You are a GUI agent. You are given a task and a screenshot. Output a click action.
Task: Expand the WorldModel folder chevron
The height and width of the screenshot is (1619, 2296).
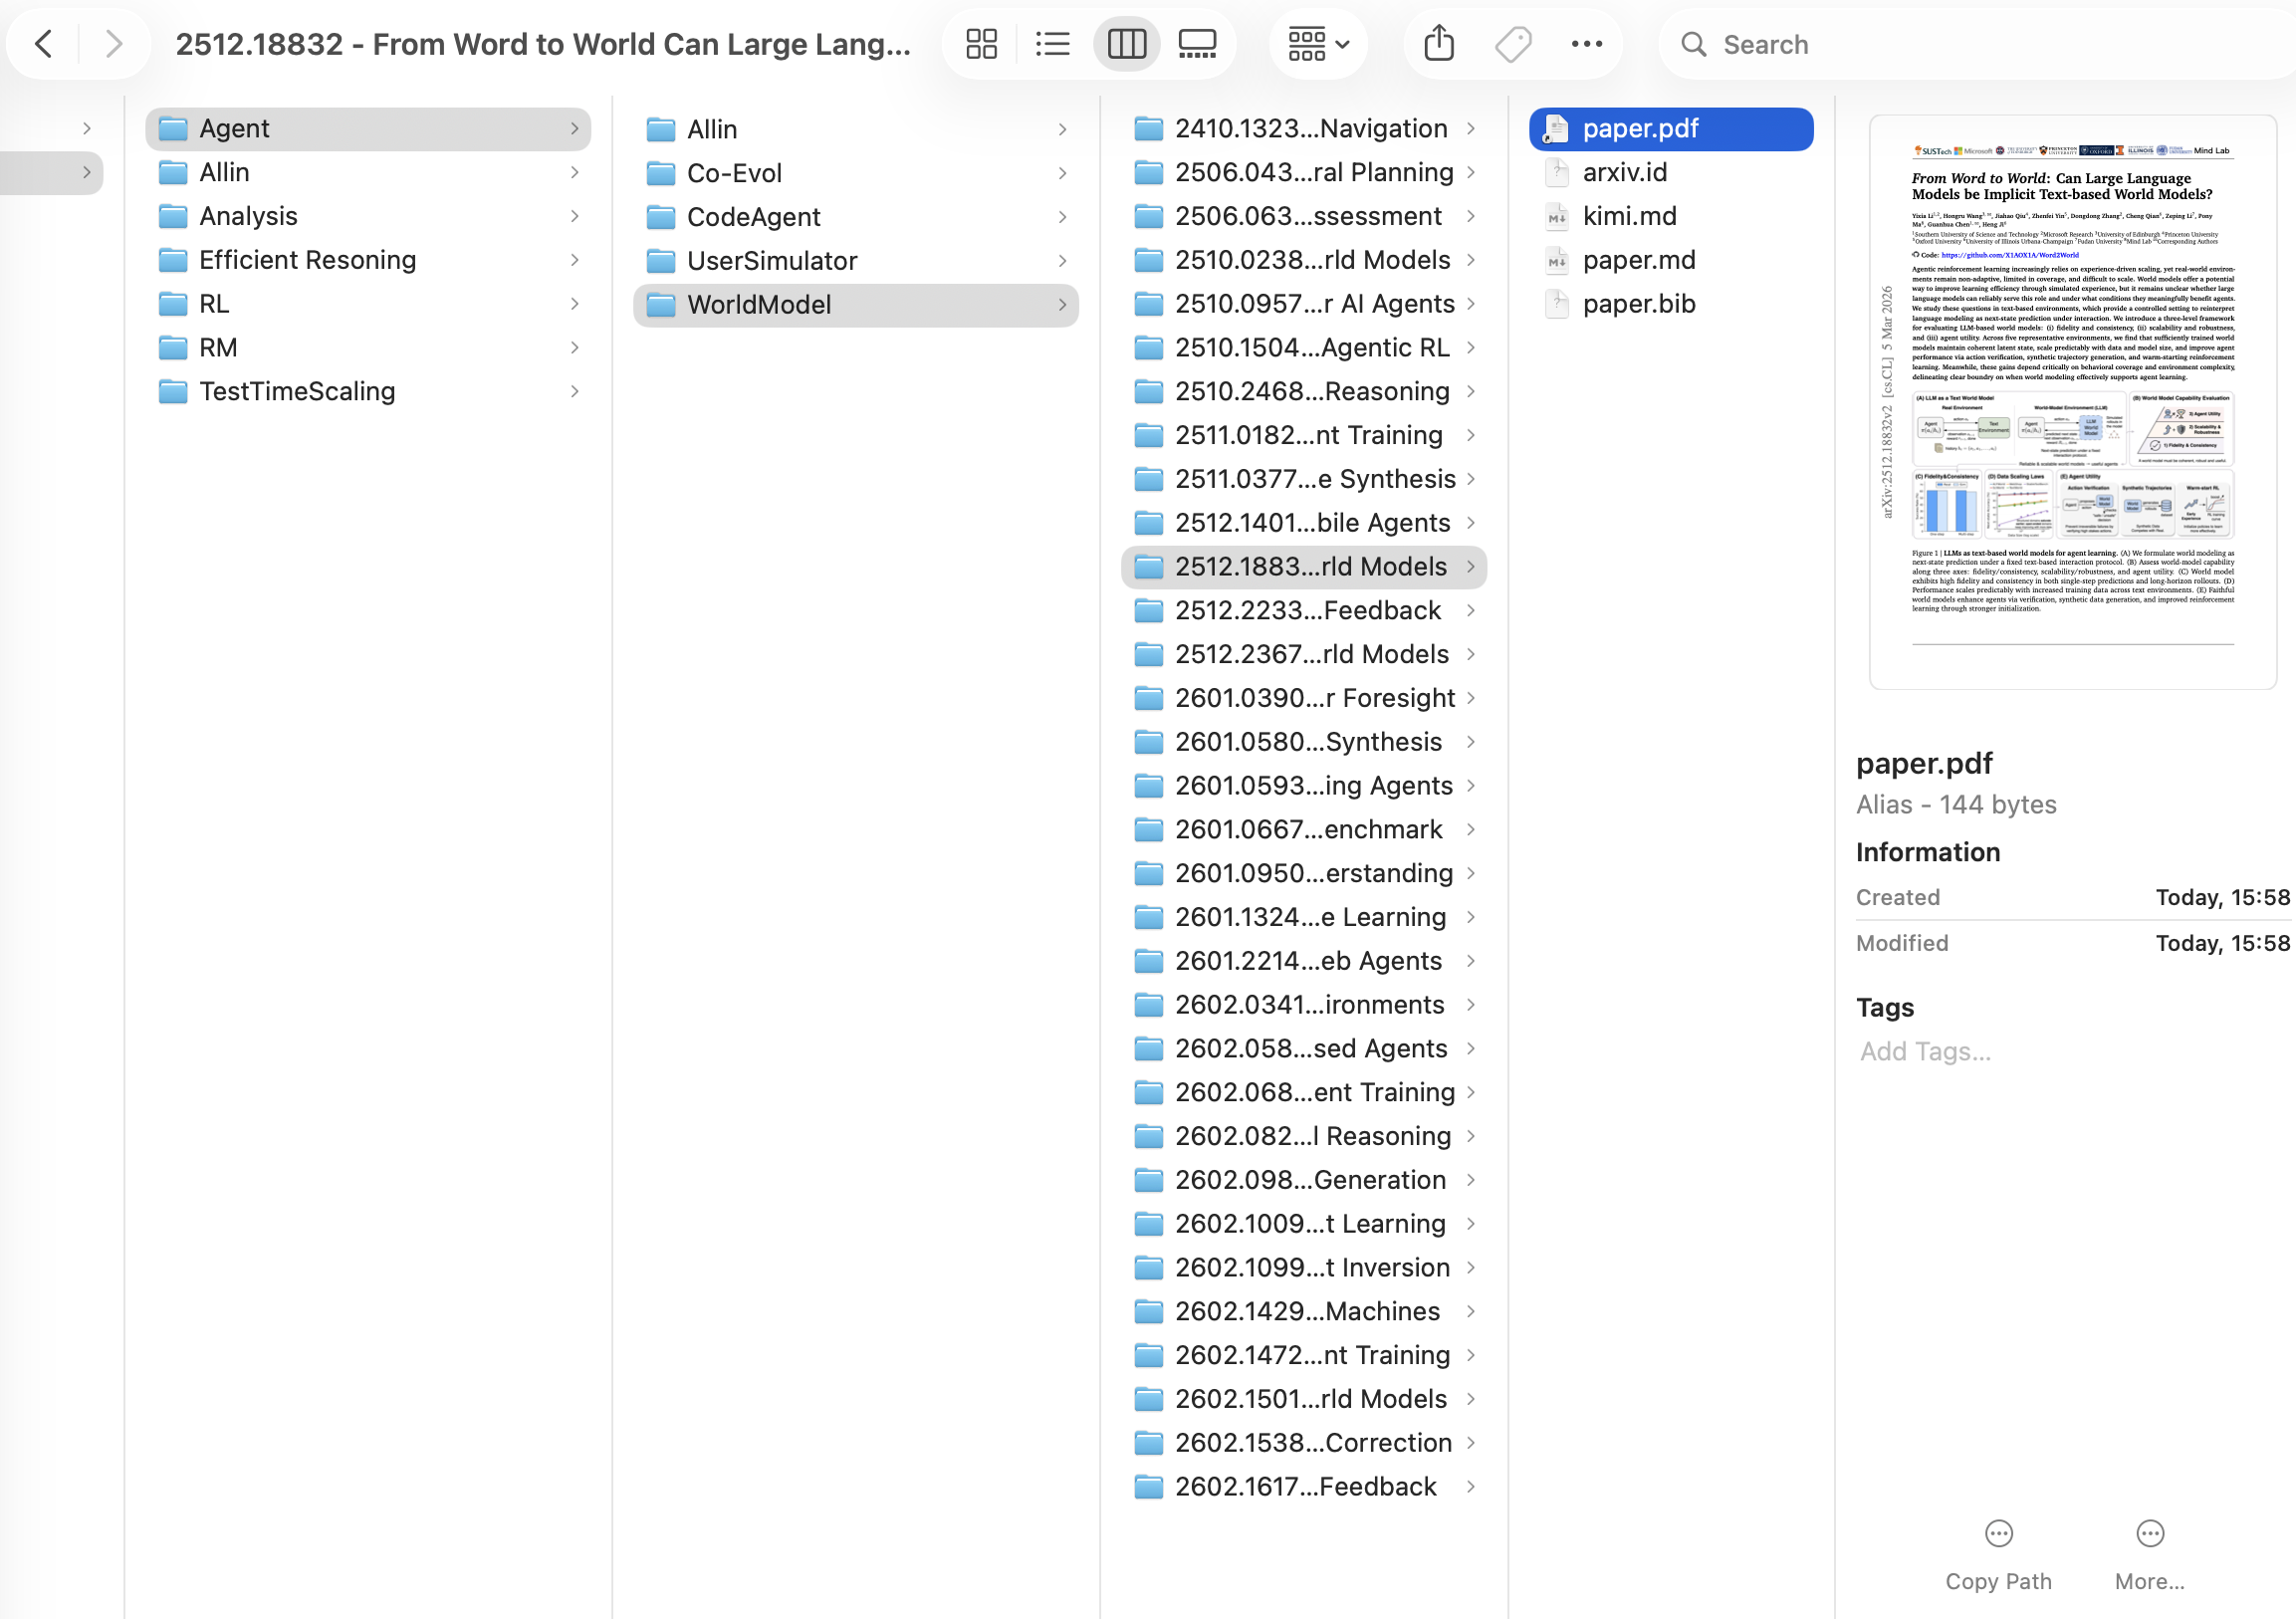point(1062,304)
